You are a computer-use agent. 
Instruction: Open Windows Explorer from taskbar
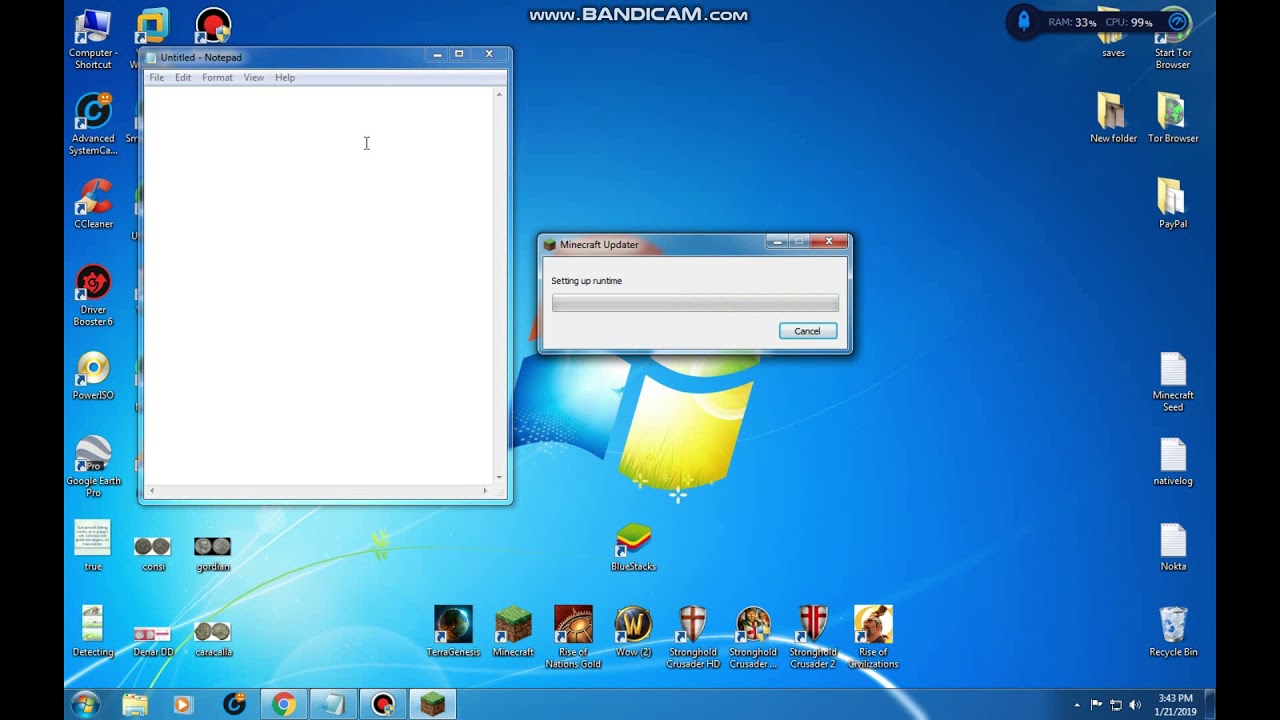point(135,705)
